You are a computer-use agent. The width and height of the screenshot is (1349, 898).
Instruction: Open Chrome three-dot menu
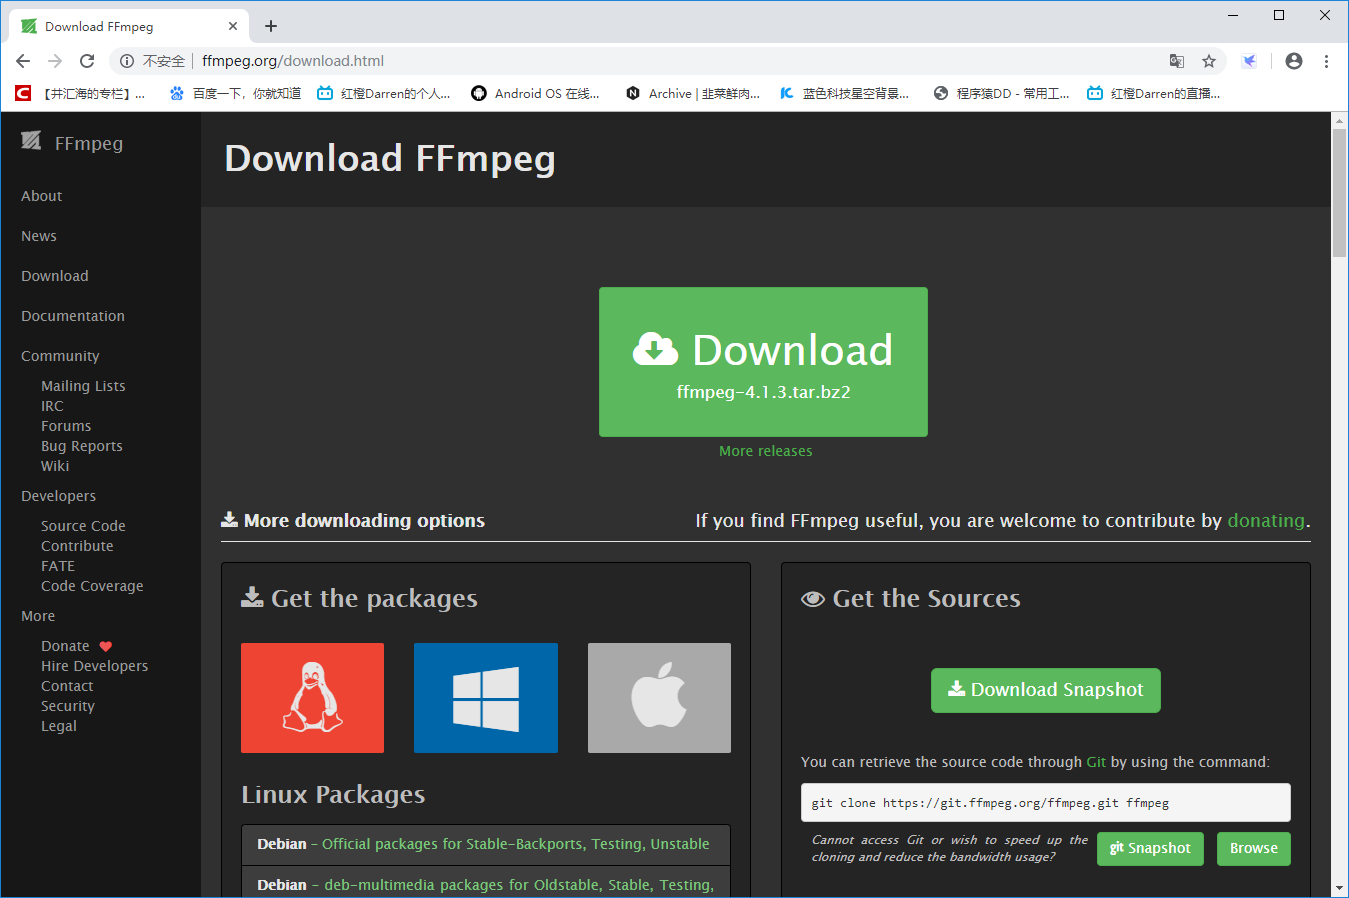(x=1326, y=61)
